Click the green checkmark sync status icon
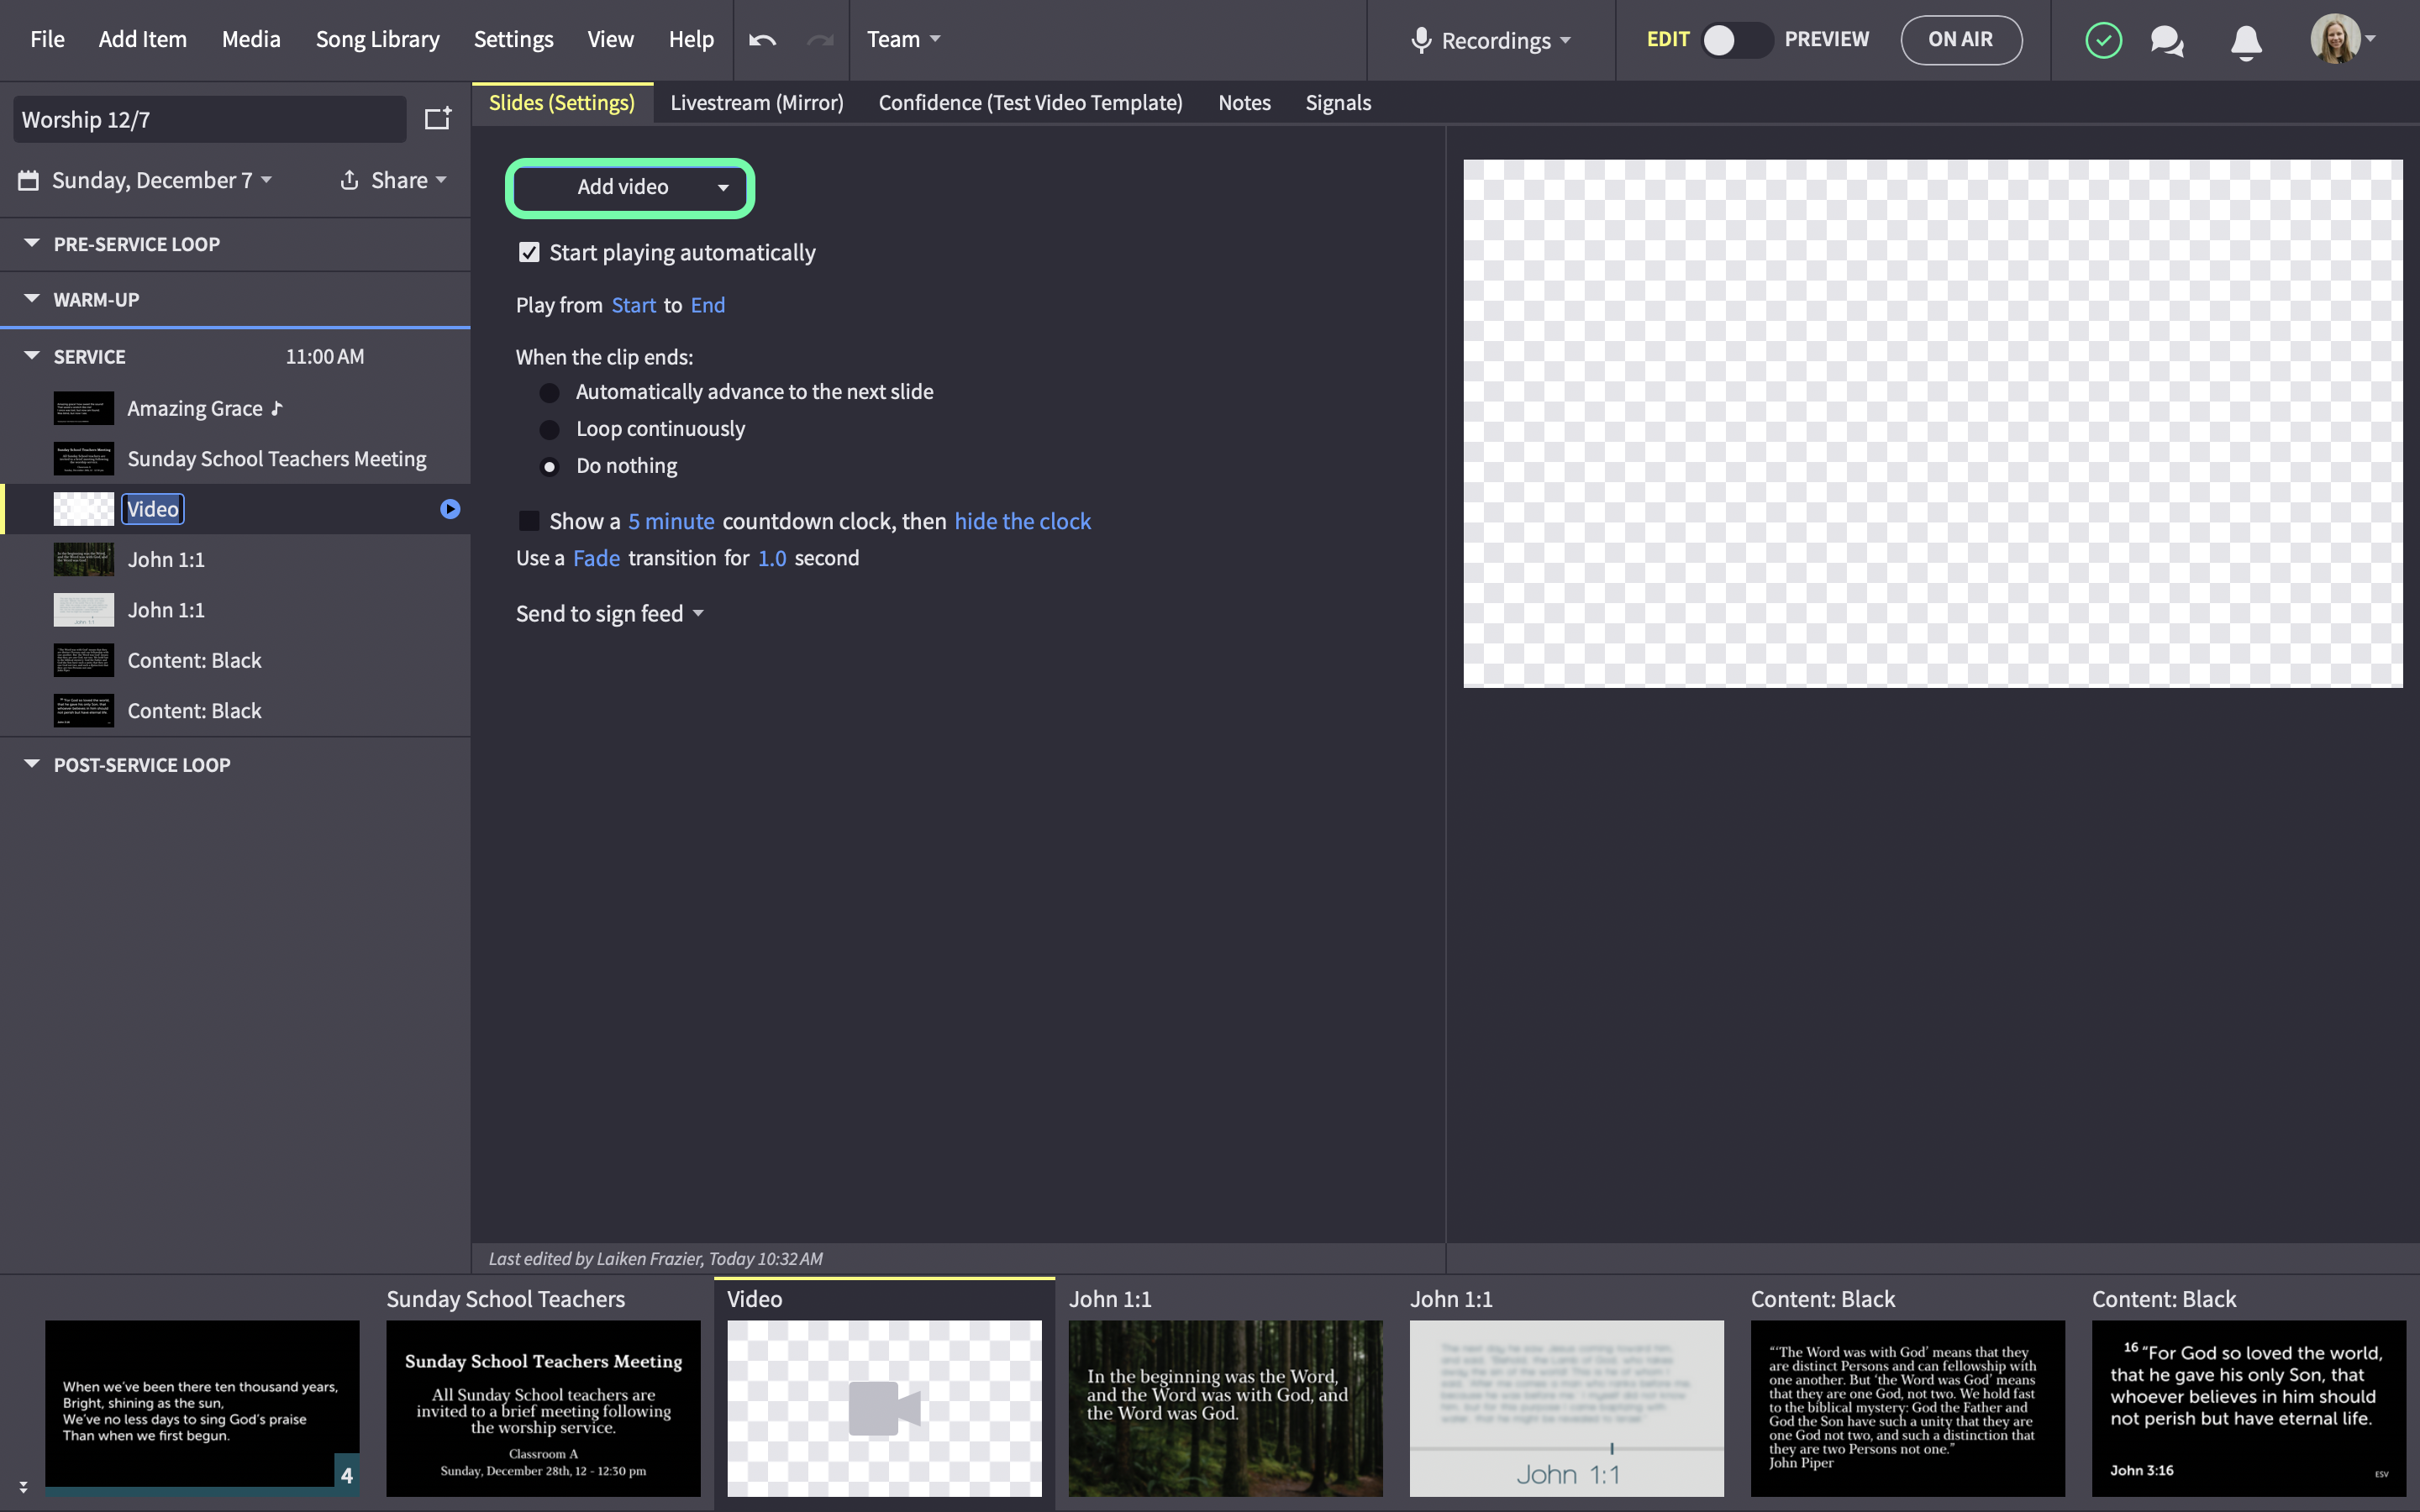The image size is (2420, 1512). click(x=2103, y=40)
